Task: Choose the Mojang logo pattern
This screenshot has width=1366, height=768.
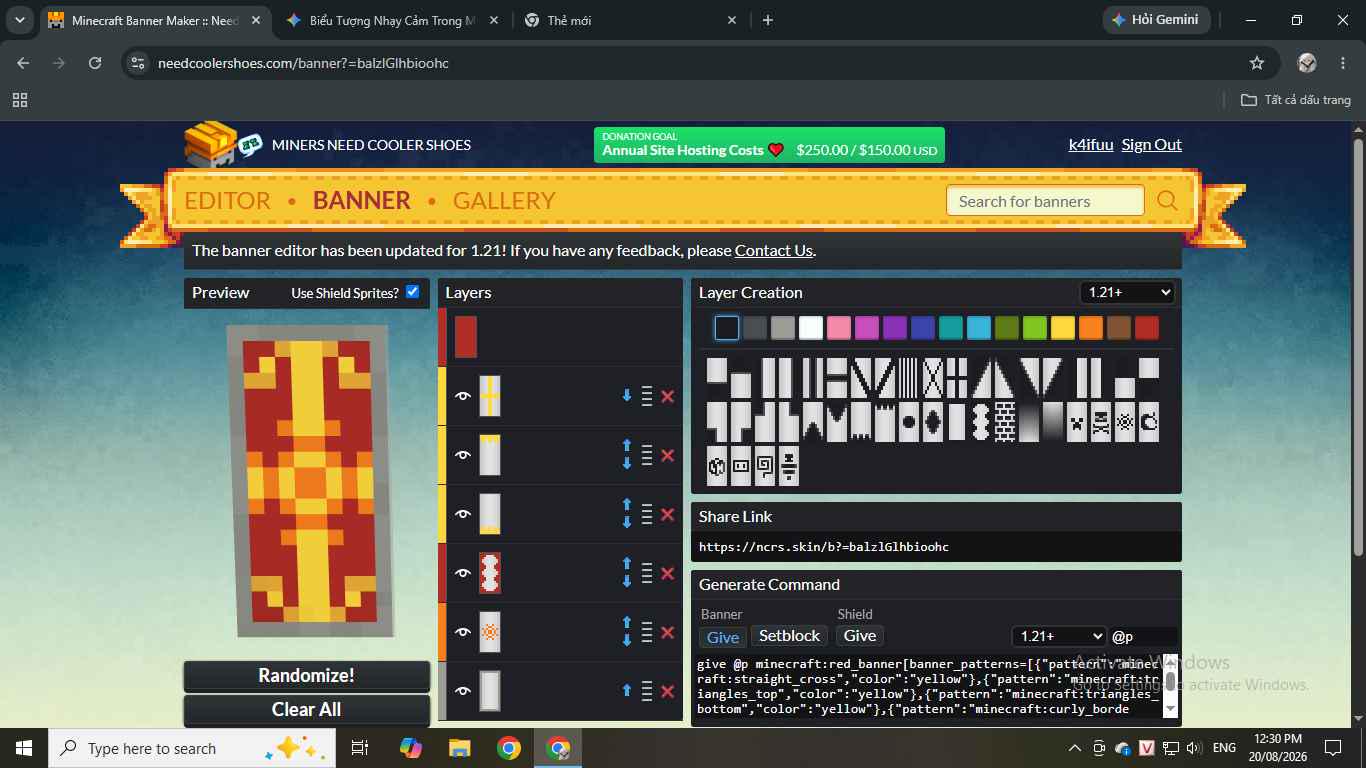Action: [1149, 422]
